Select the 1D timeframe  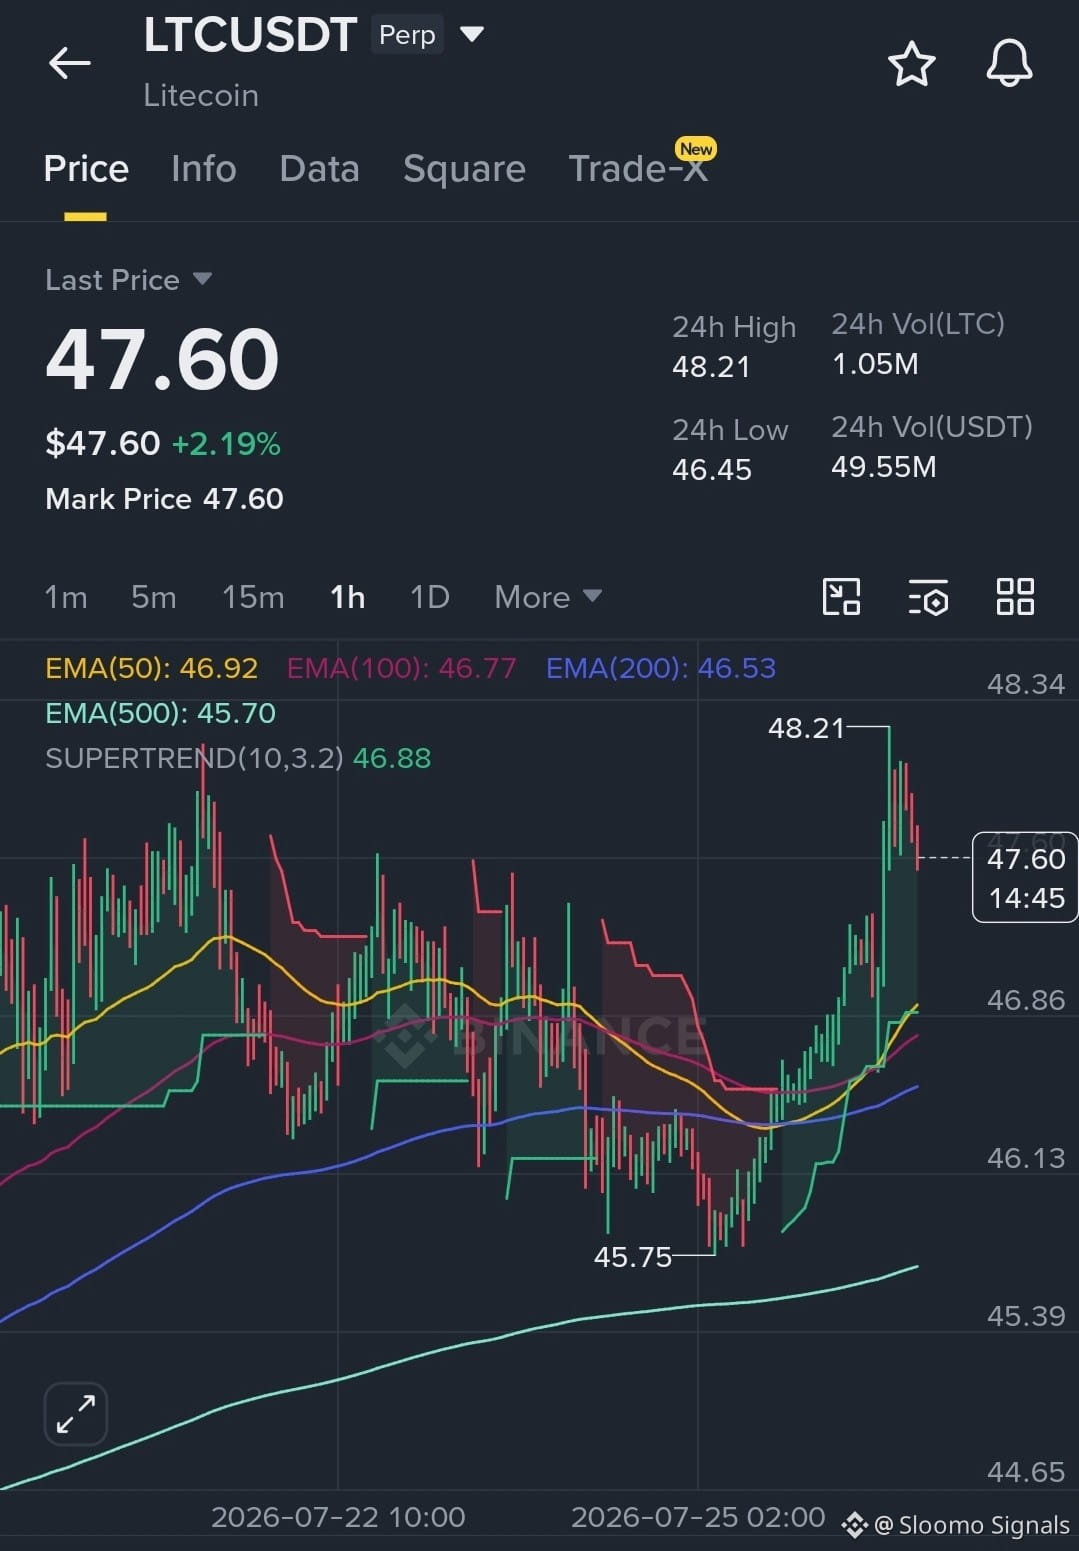430,597
